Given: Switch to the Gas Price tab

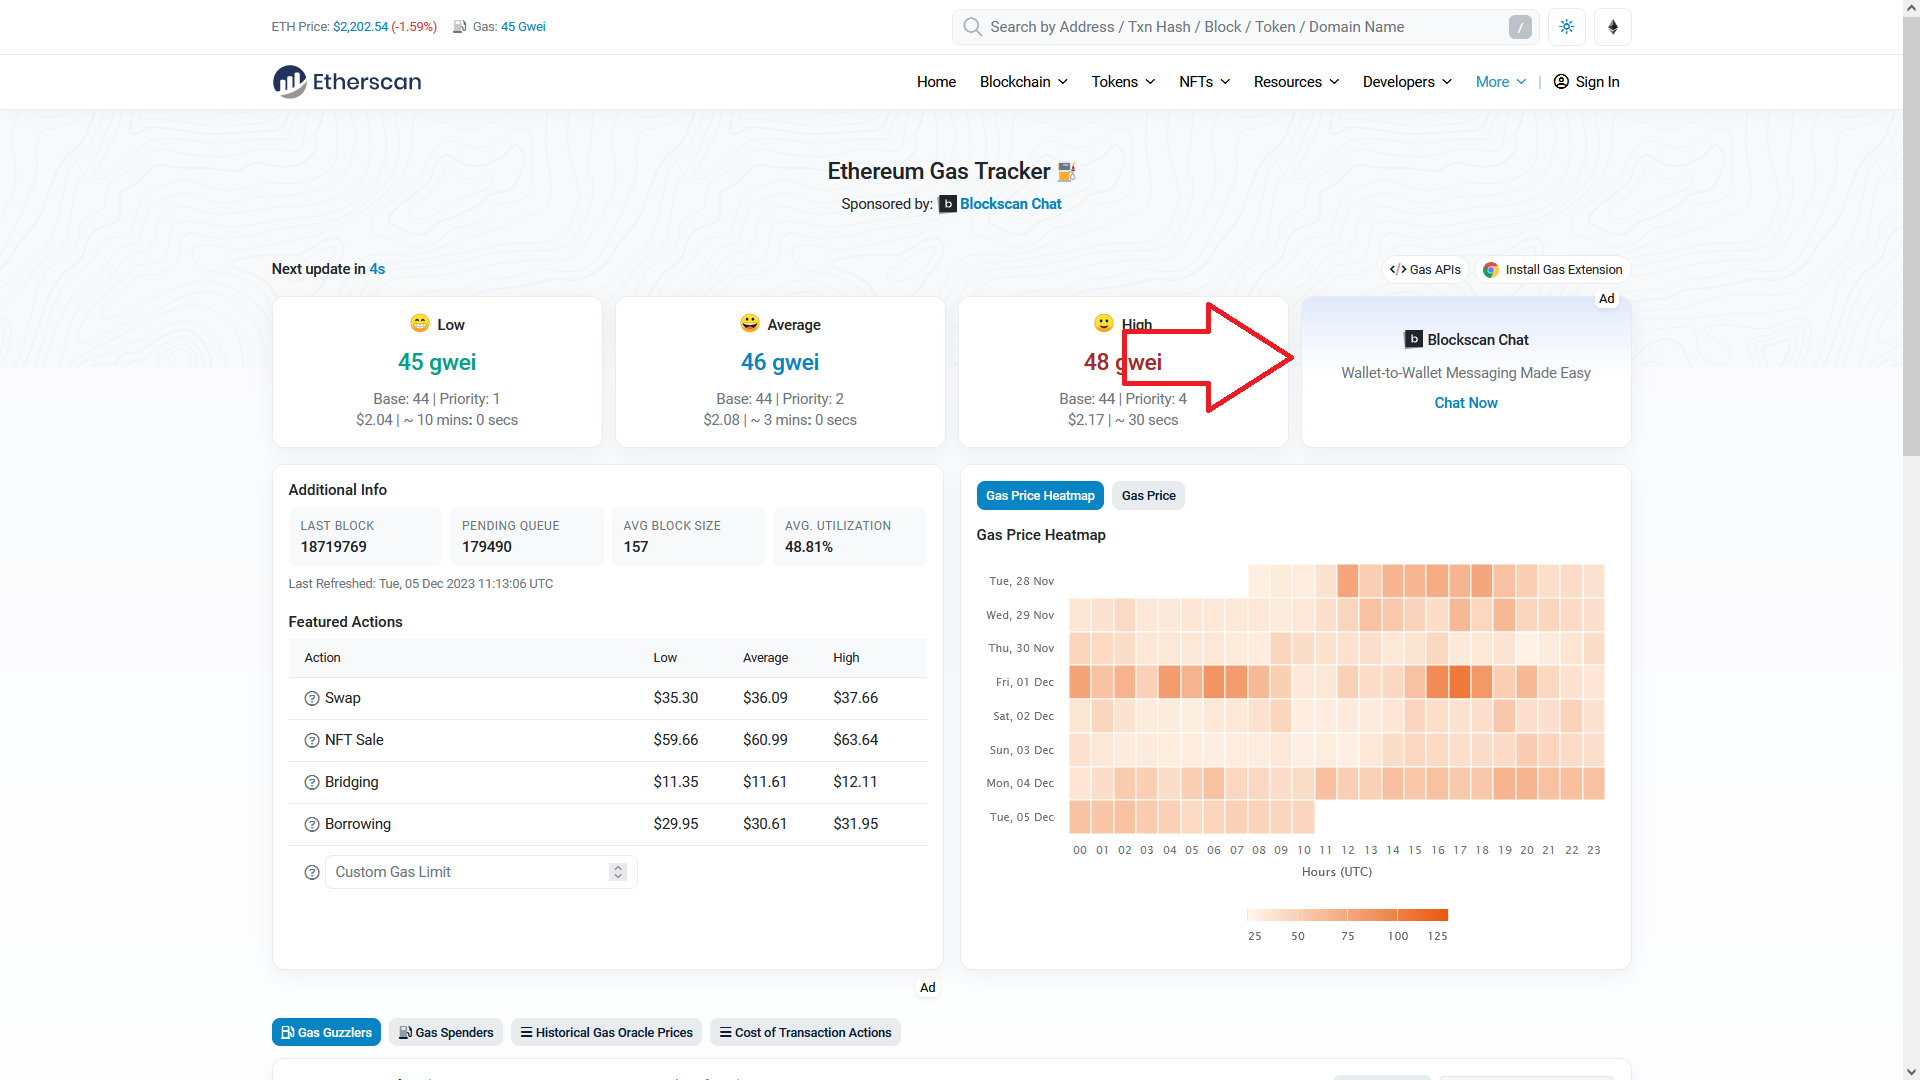Looking at the screenshot, I should click(x=1148, y=495).
